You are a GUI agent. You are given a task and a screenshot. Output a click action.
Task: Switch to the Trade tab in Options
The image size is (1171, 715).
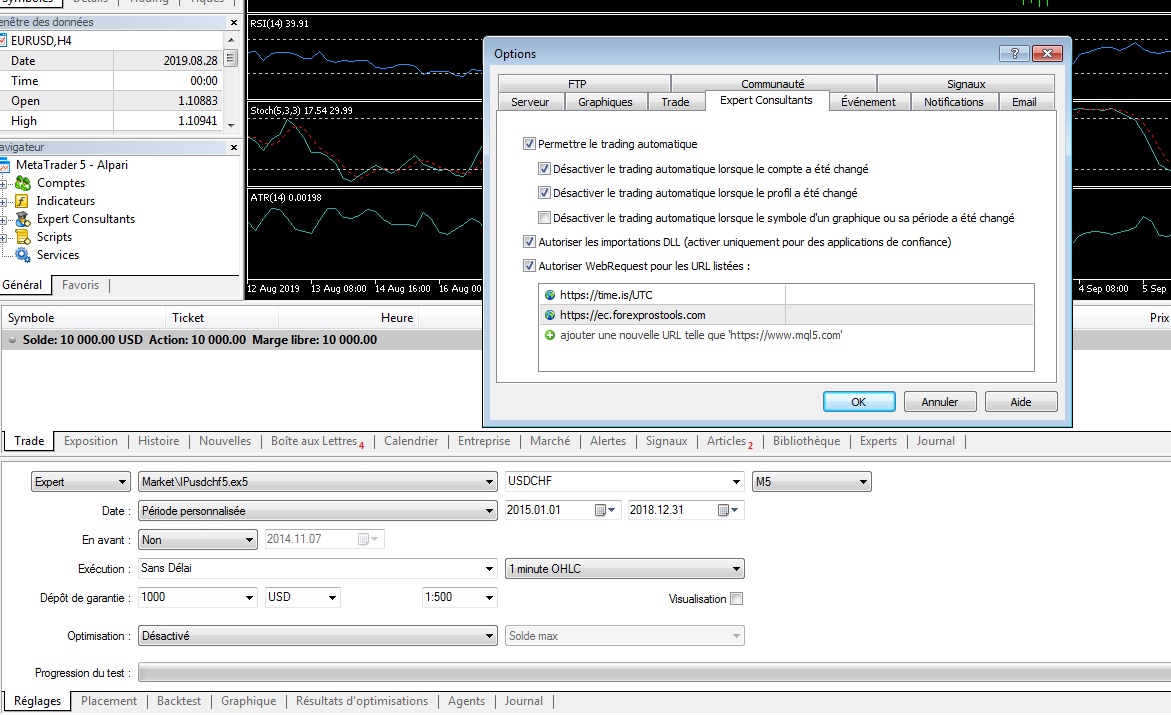(x=675, y=102)
